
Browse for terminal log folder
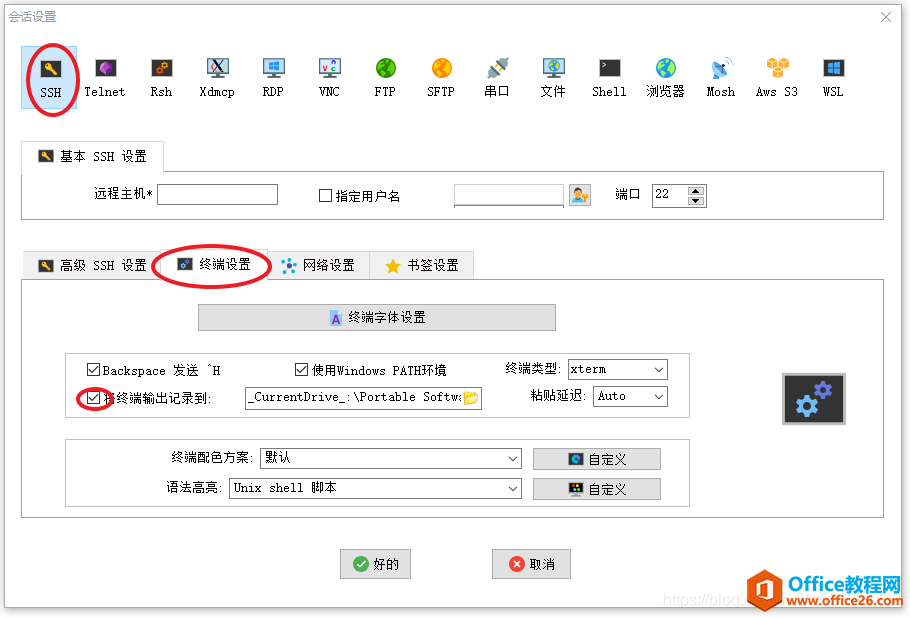pyautogui.click(x=471, y=397)
